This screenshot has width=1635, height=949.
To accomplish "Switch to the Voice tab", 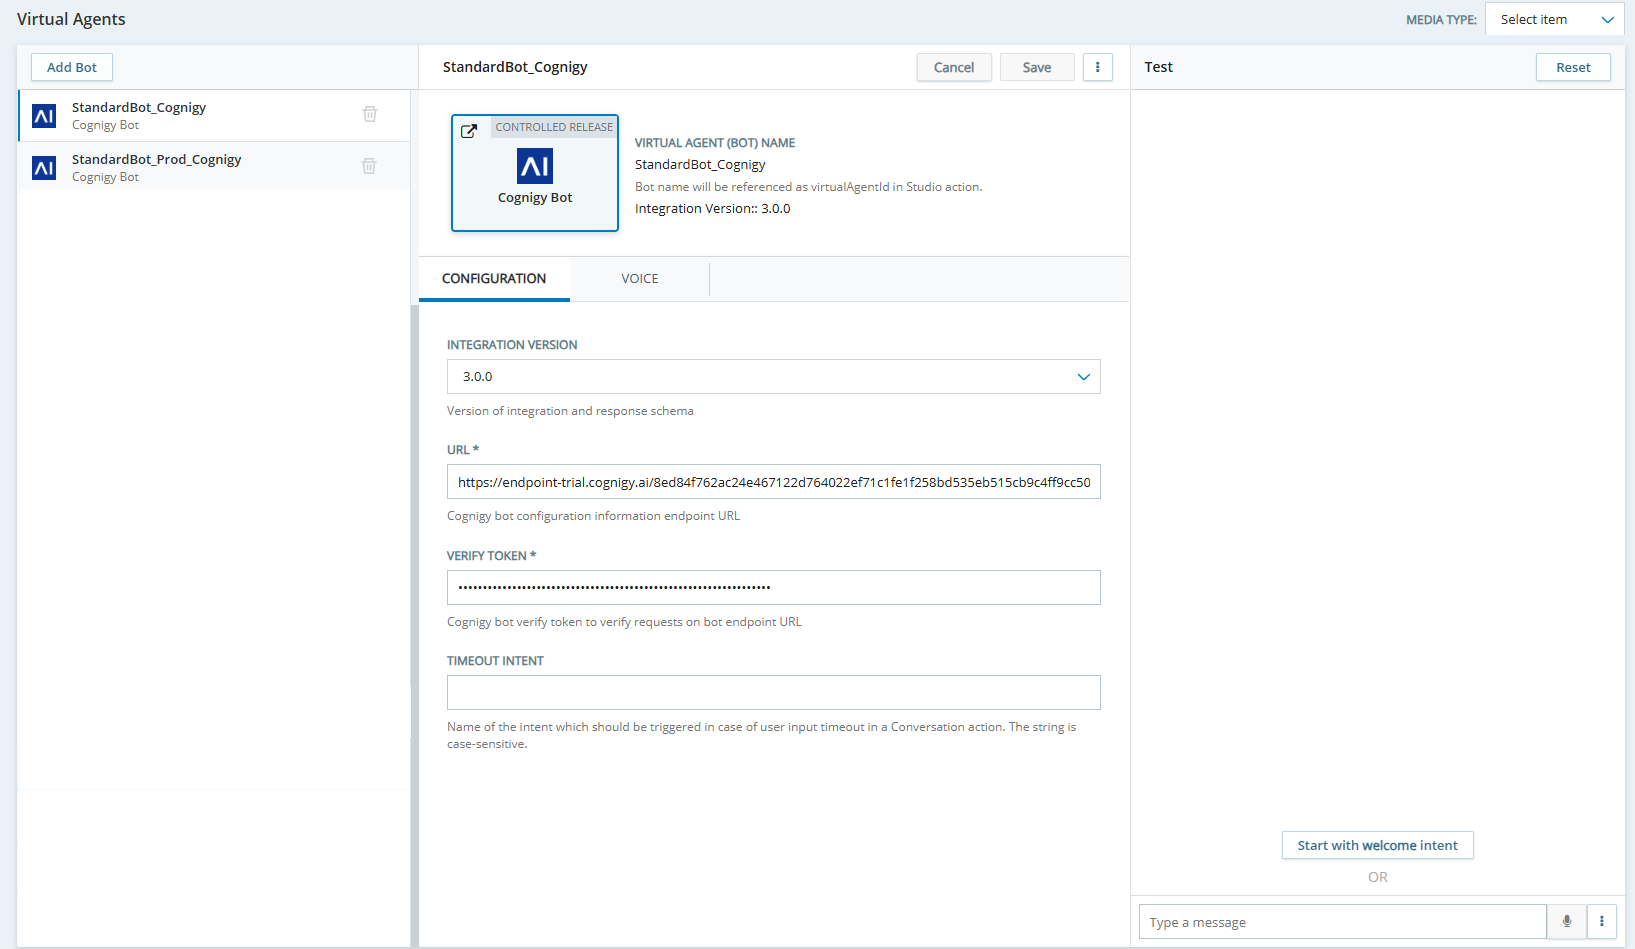I will tap(639, 279).
